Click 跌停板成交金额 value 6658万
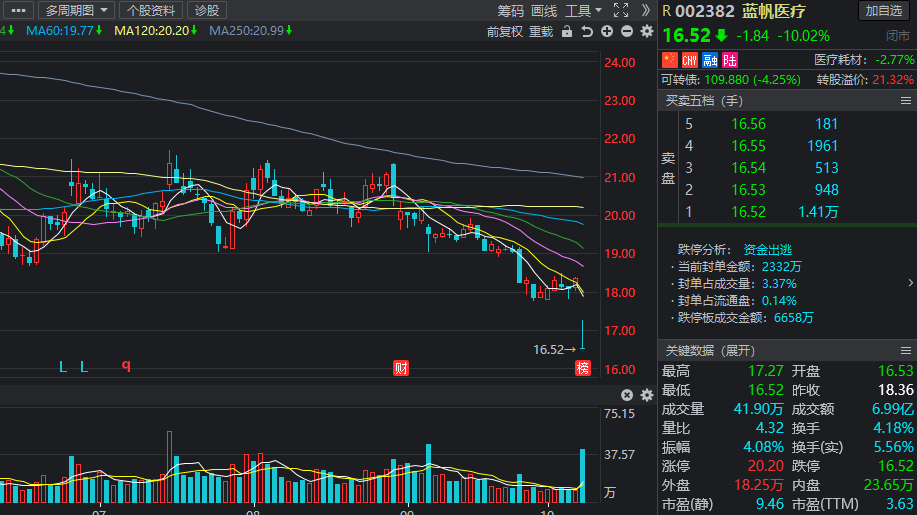The width and height of the screenshot is (917, 515). [794, 318]
